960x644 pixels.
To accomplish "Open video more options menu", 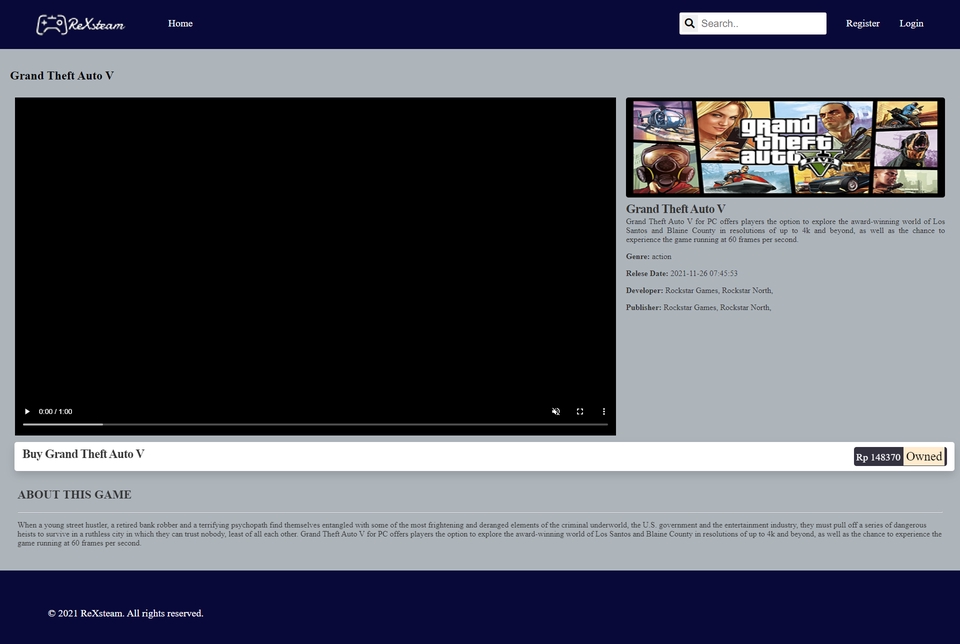I will pos(604,411).
